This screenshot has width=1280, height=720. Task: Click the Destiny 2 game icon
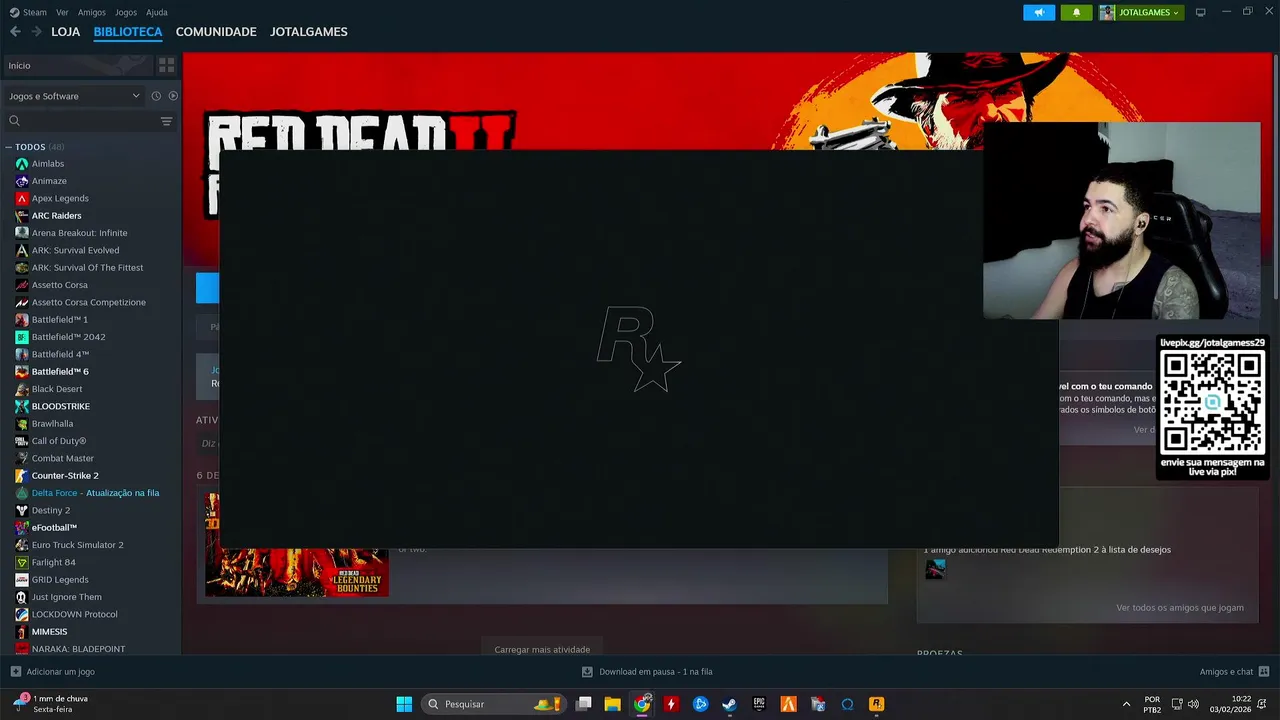(22, 510)
